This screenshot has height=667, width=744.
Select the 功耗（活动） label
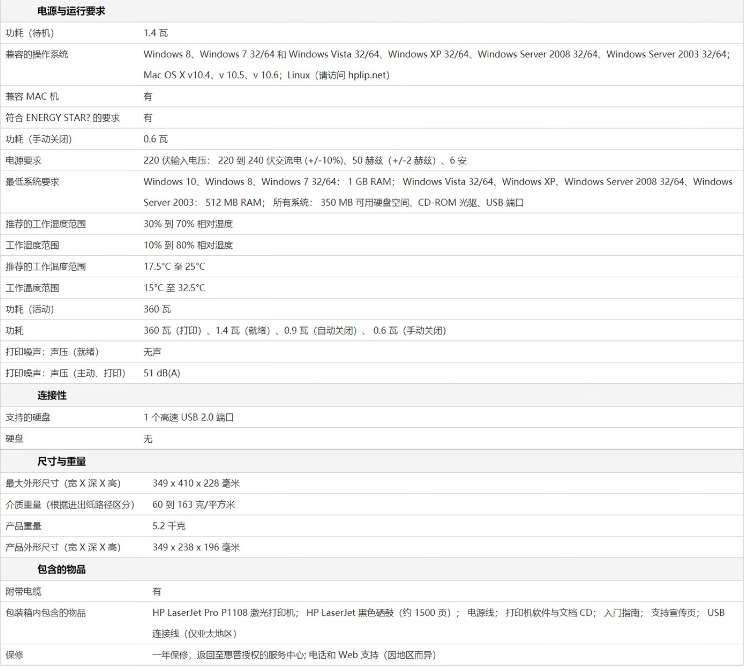click(x=30, y=309)
